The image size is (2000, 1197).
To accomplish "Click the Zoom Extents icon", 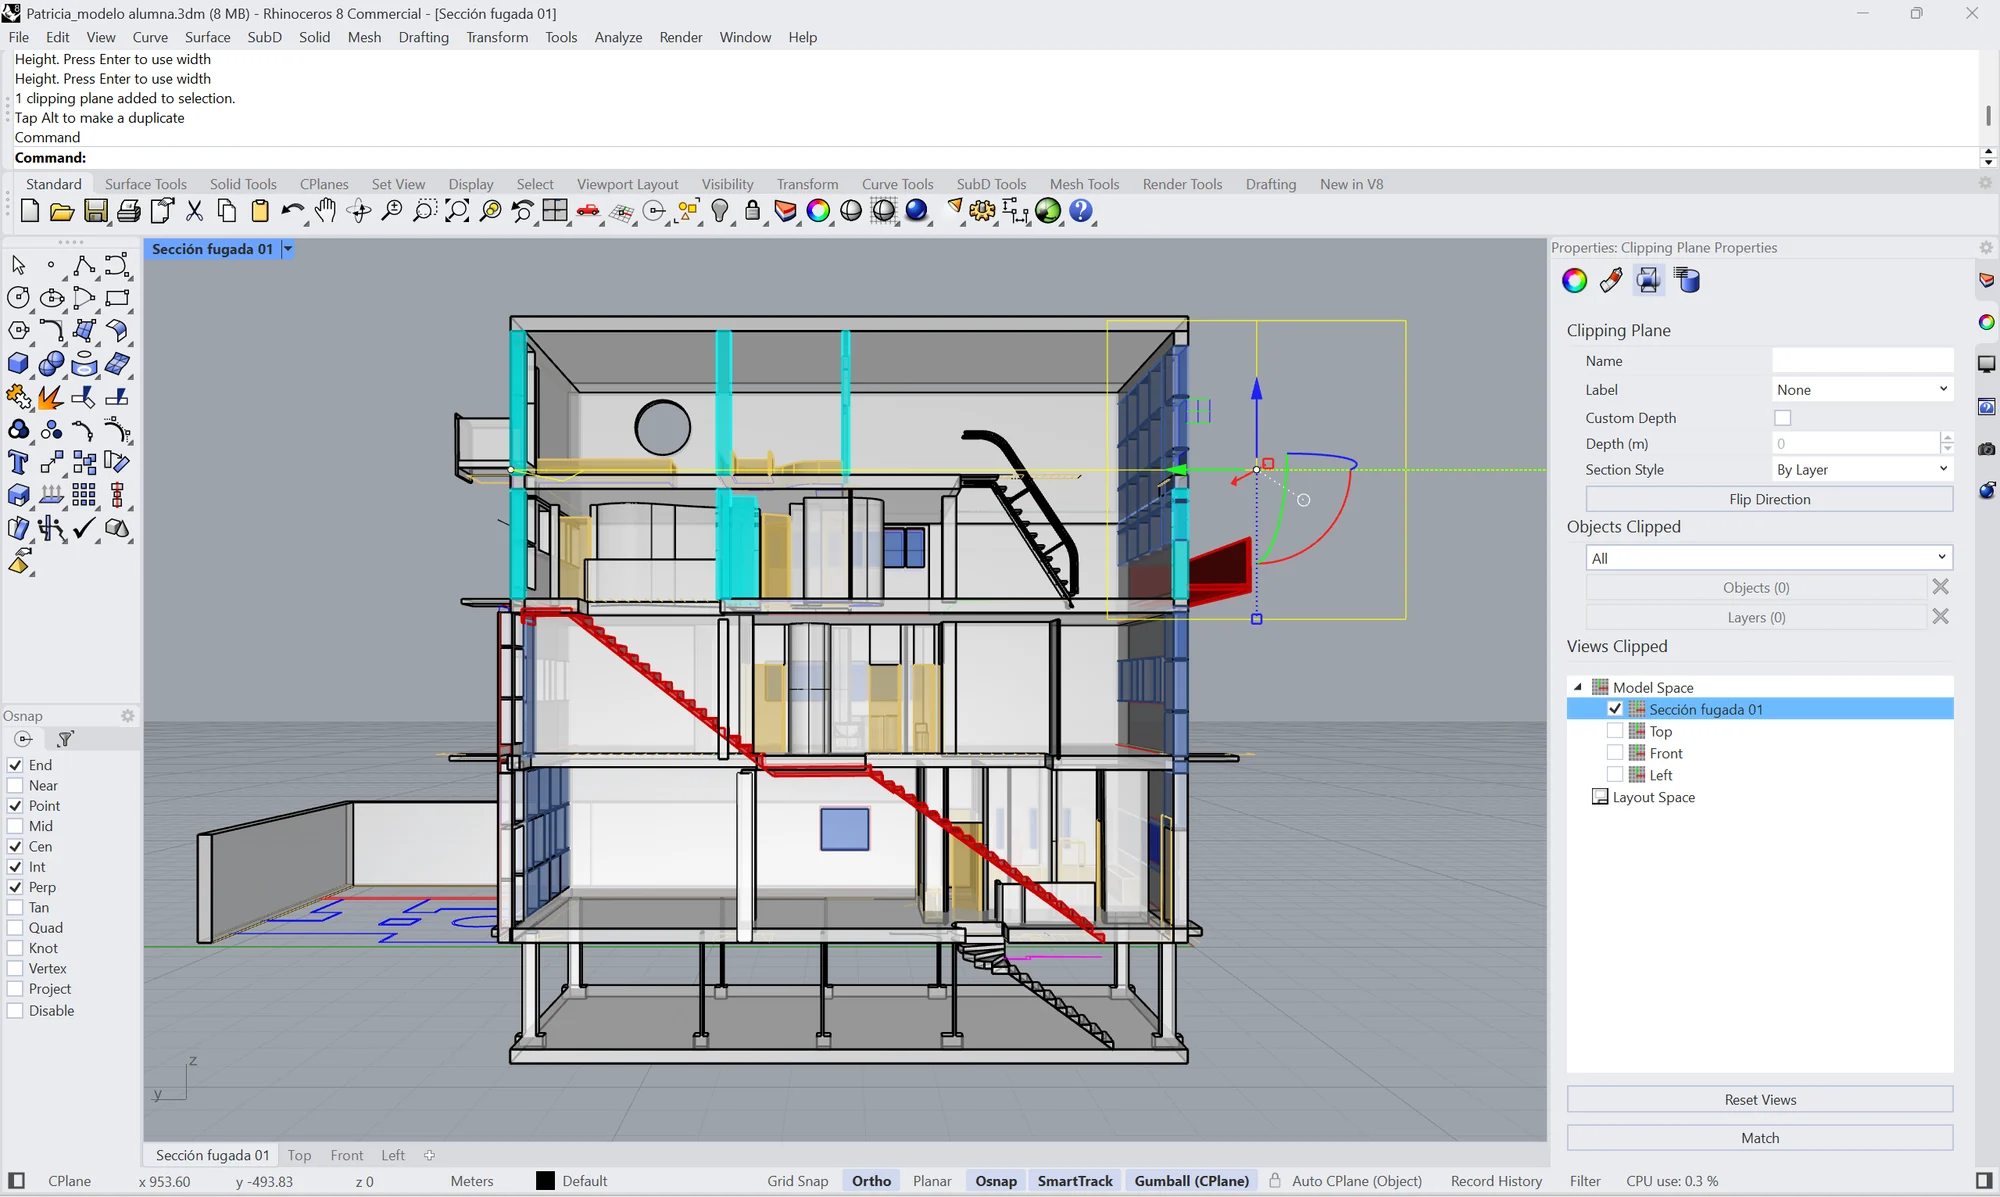I will [457, 211].
